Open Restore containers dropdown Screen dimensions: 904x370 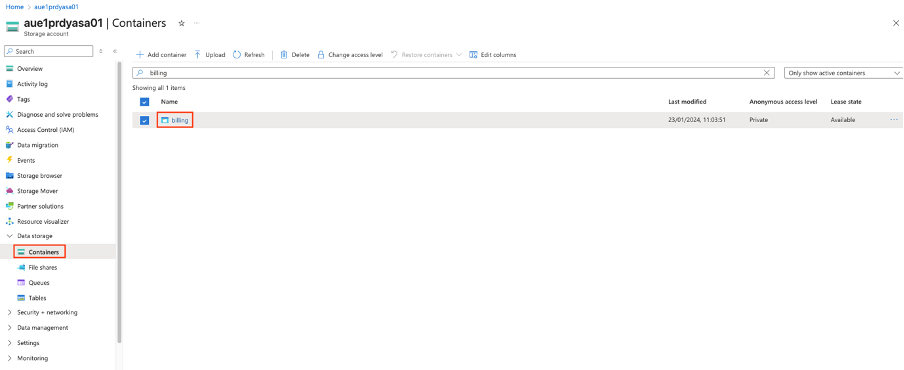[426, 55]
